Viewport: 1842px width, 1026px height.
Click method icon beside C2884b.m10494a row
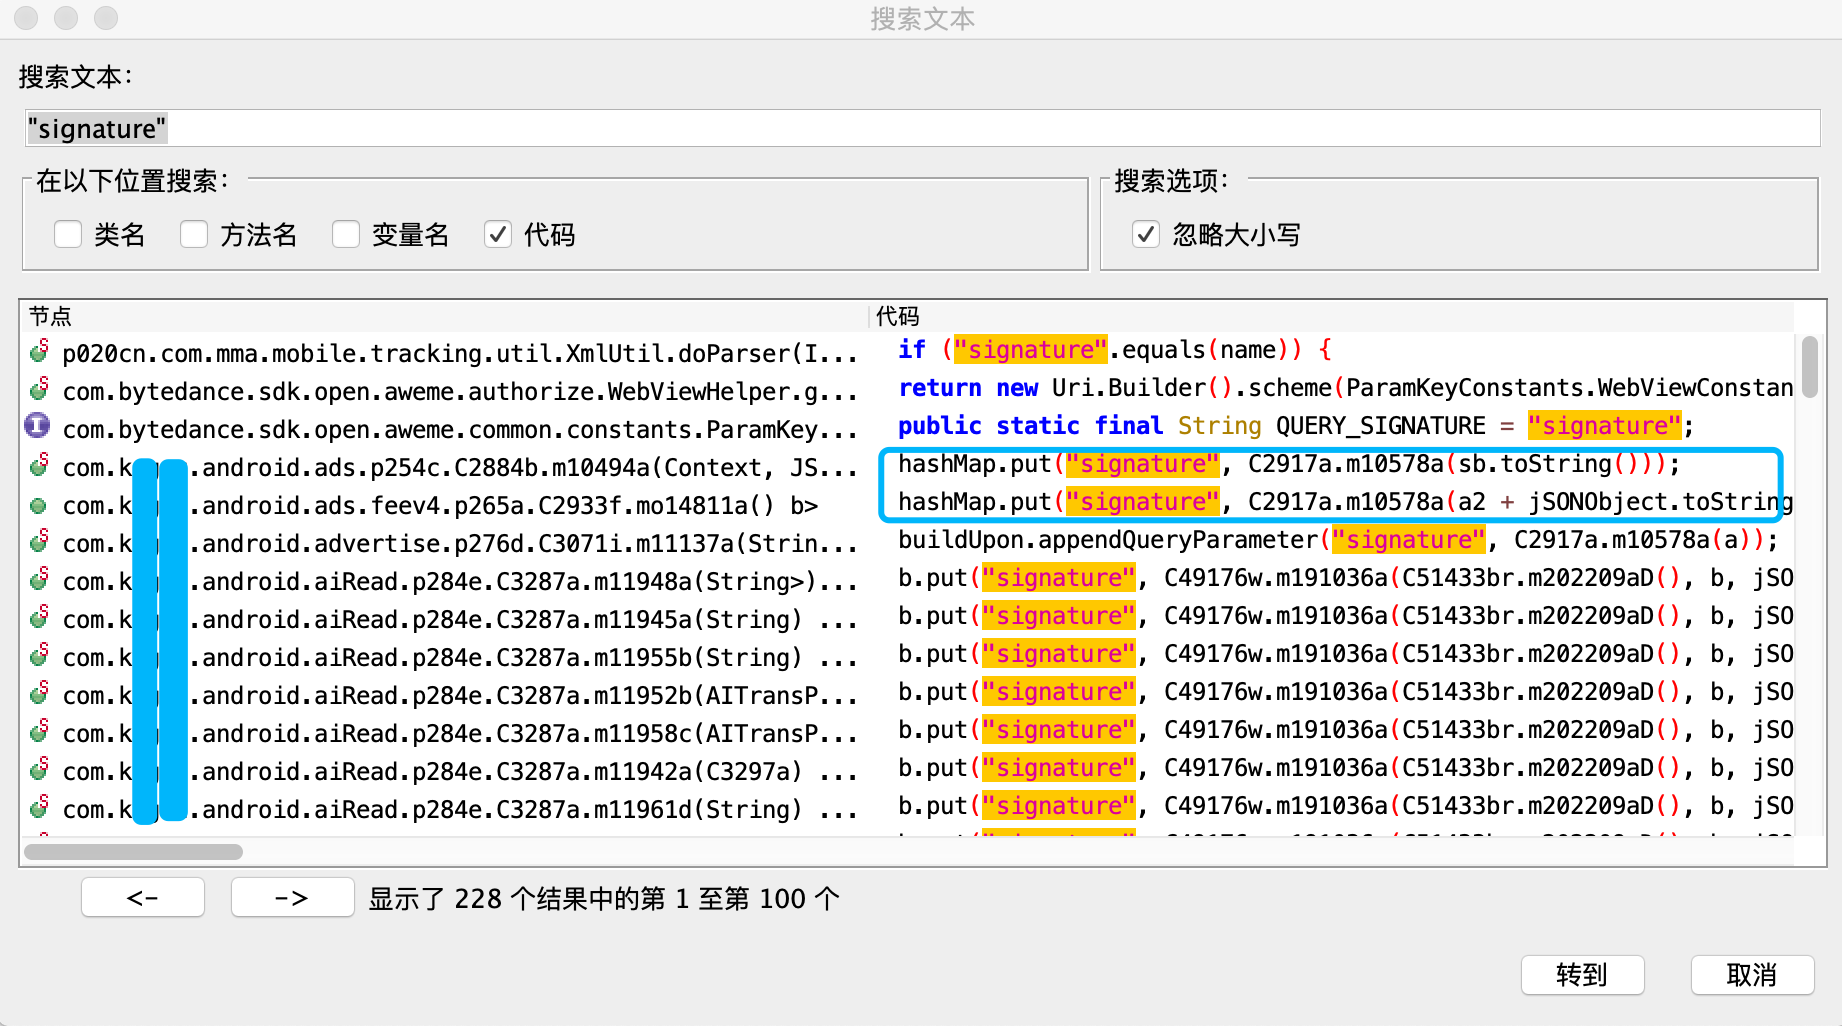[39, 465]
